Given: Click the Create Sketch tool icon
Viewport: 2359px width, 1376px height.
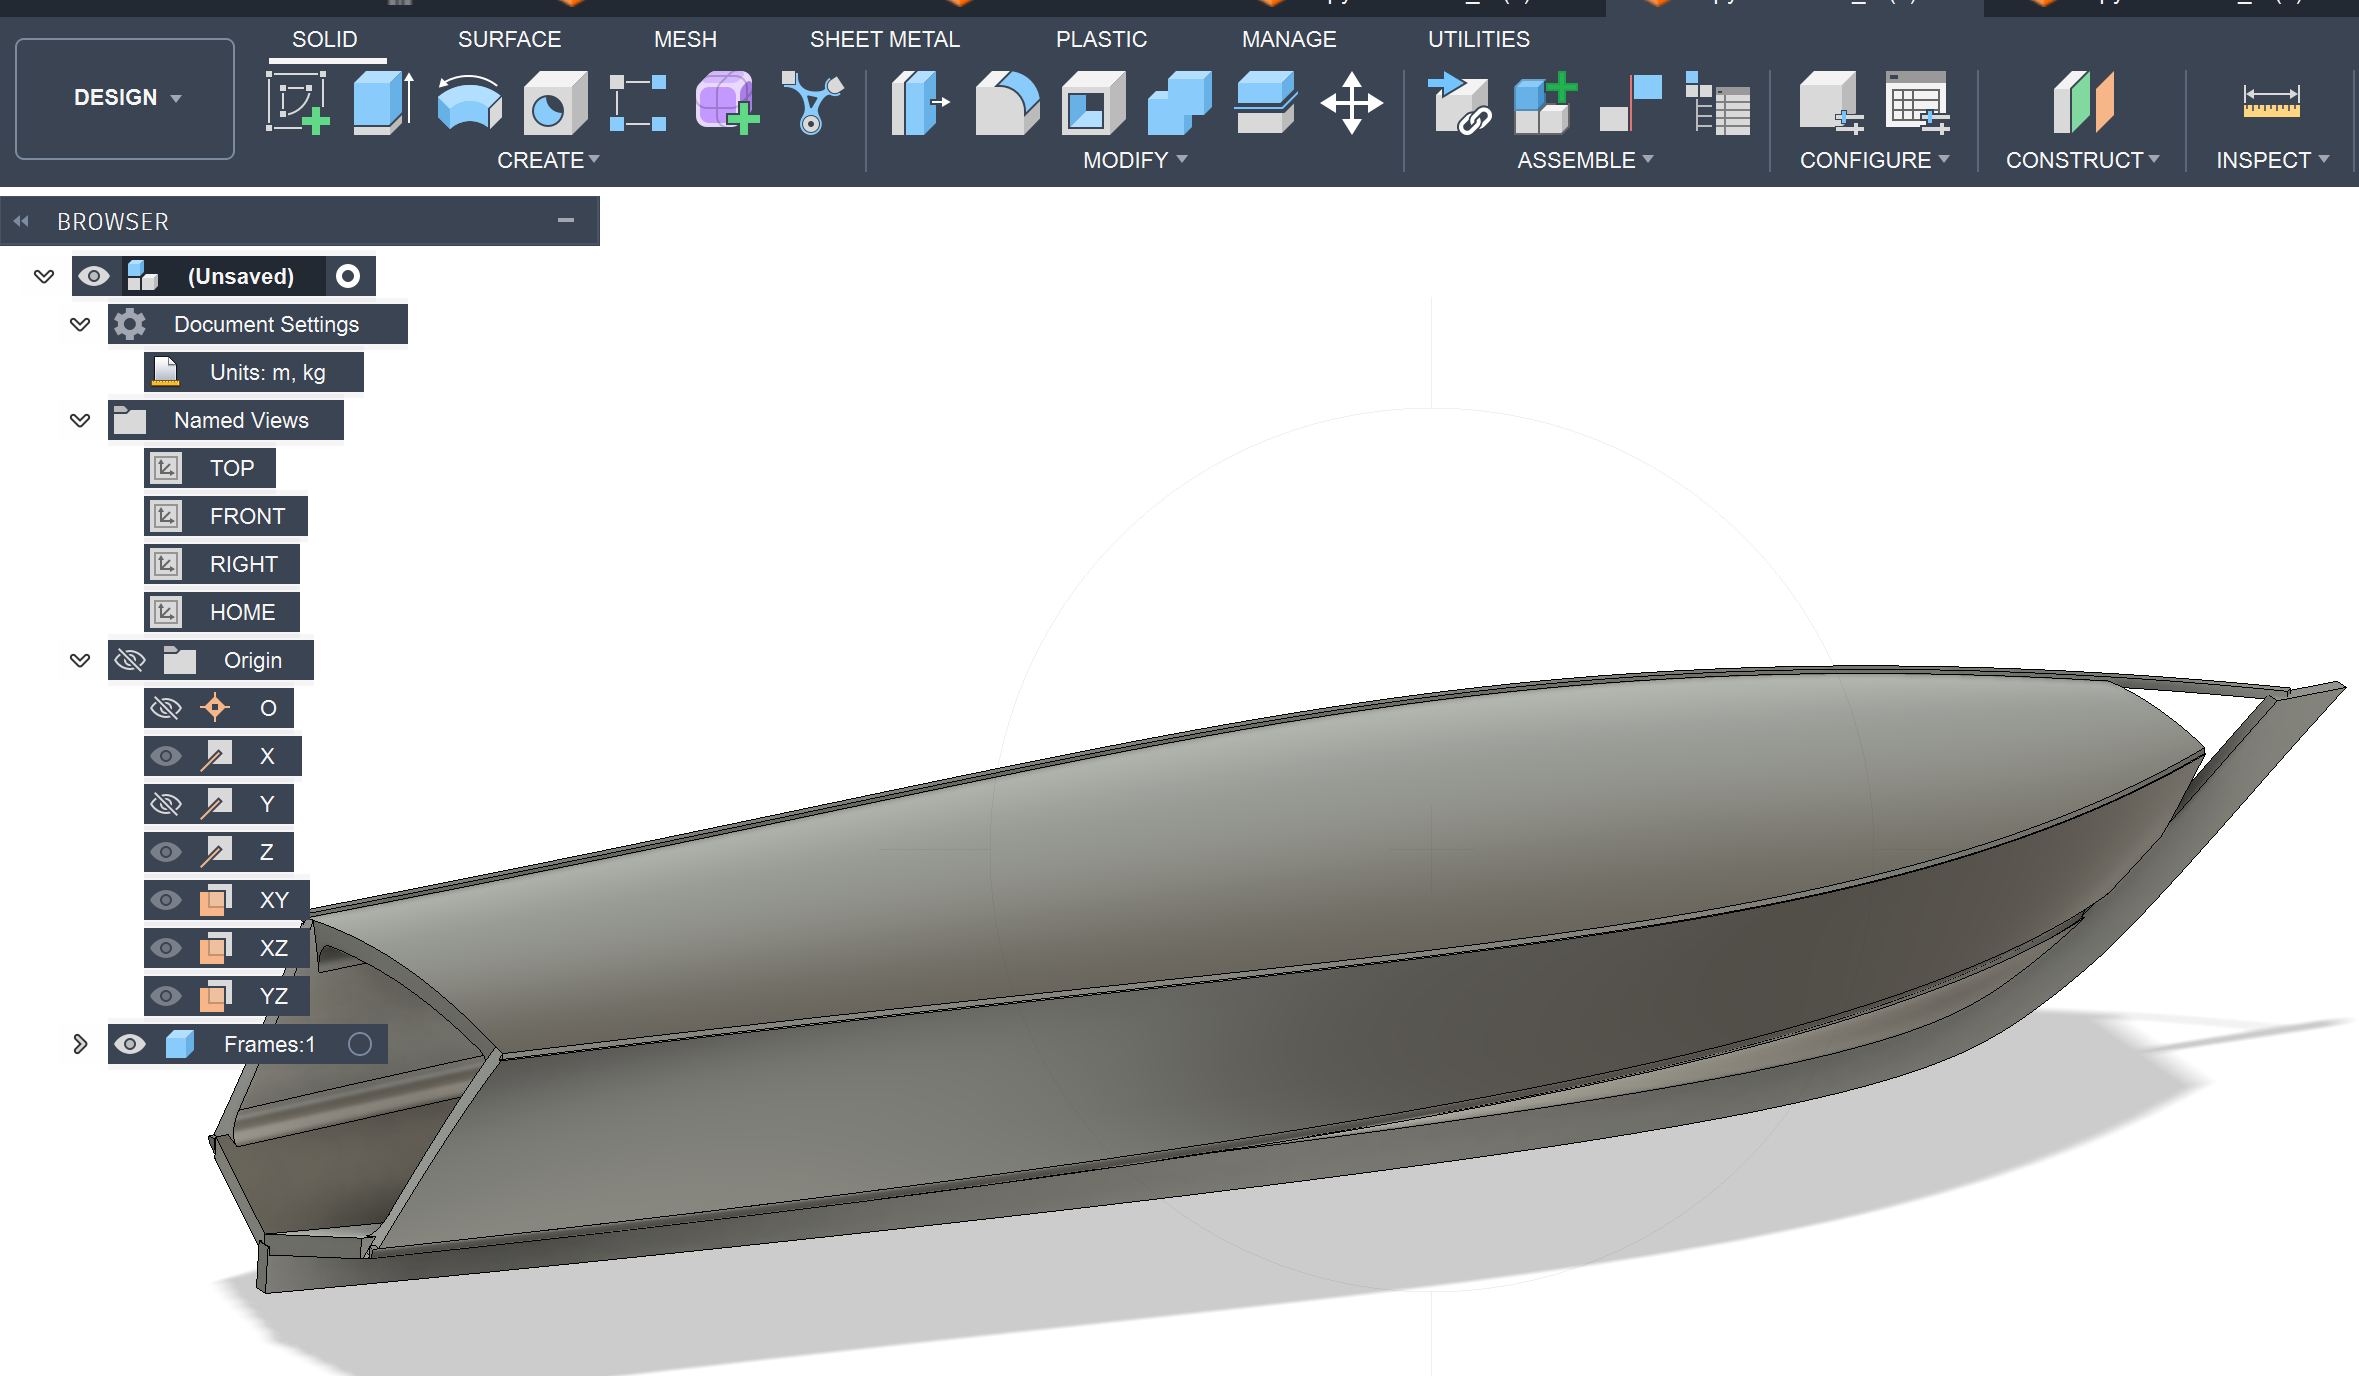Looking at the screenshot, I should point(297,103).
